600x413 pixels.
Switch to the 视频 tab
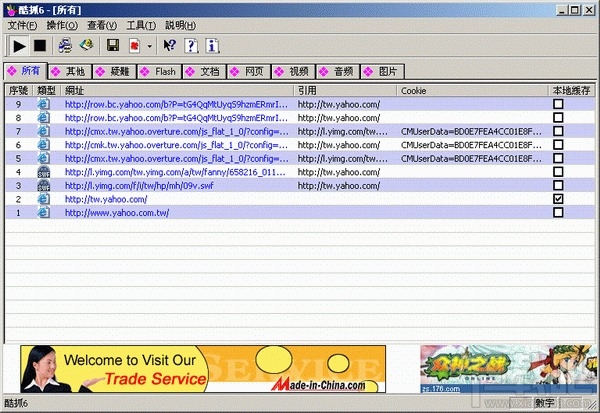click(293, 72)
